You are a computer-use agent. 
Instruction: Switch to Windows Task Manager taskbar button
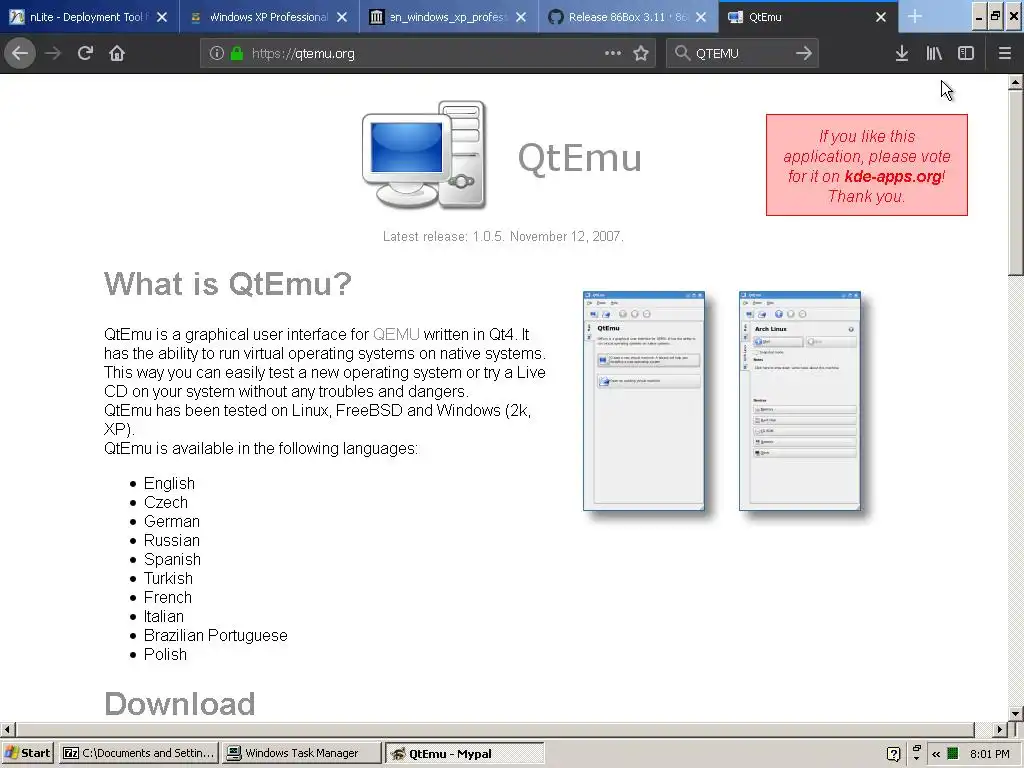pos(301,753)
